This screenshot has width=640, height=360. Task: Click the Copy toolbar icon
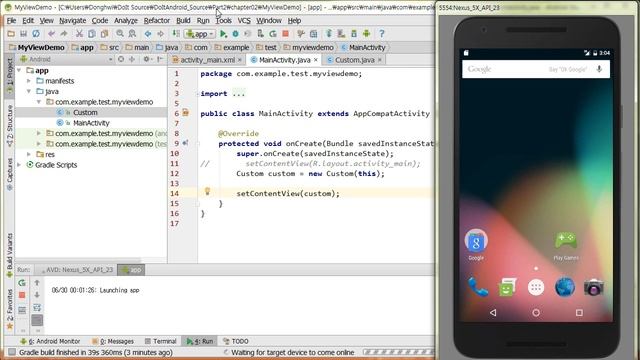[92, 34]
